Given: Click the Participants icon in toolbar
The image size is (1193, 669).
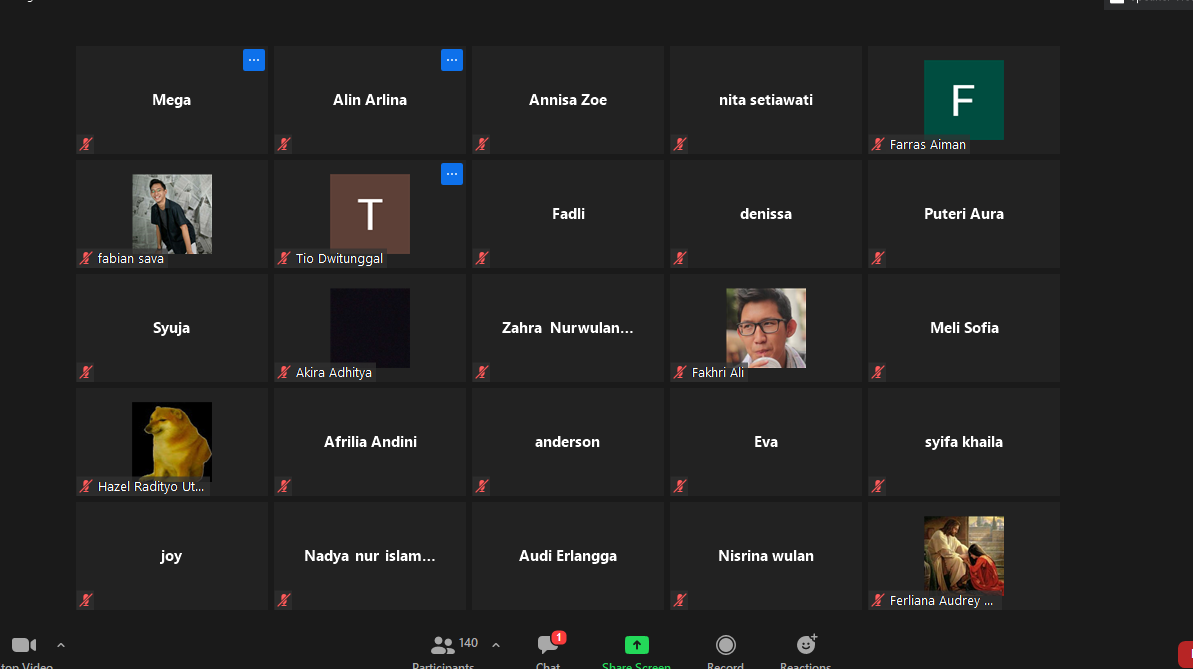Looking at the screenshot, I should pos(442,645).
